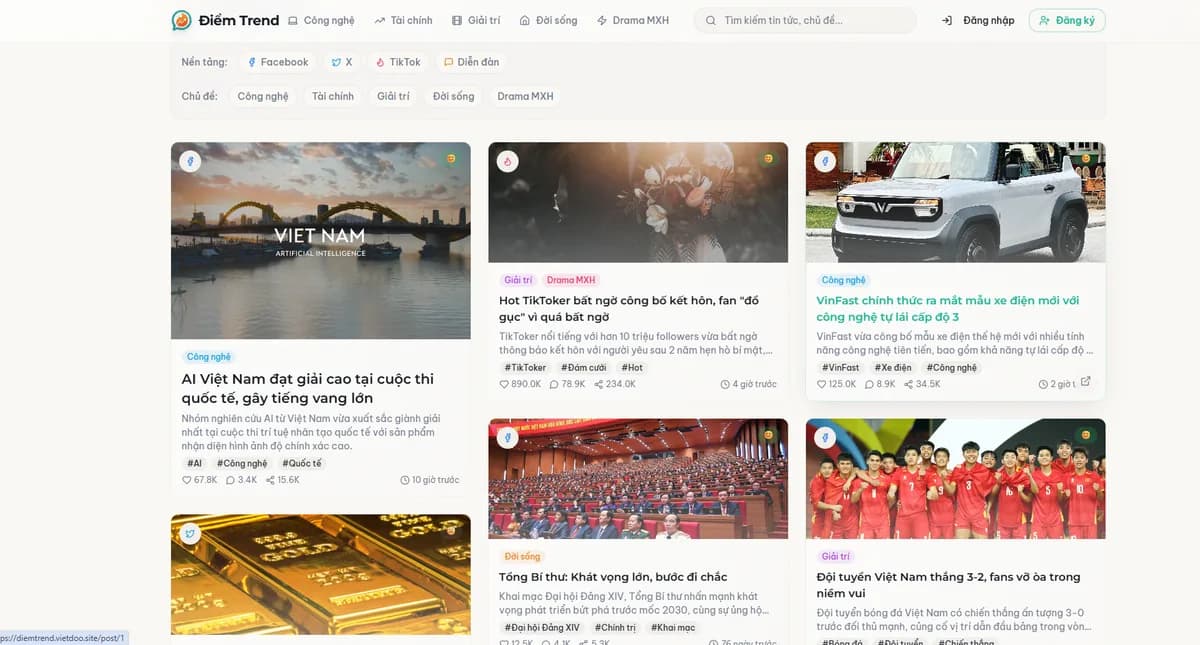Open the football team in red jerseys thumbnail
This screenshot has height=645, width=1200.
pyautogui.click(x=956, y=478)
